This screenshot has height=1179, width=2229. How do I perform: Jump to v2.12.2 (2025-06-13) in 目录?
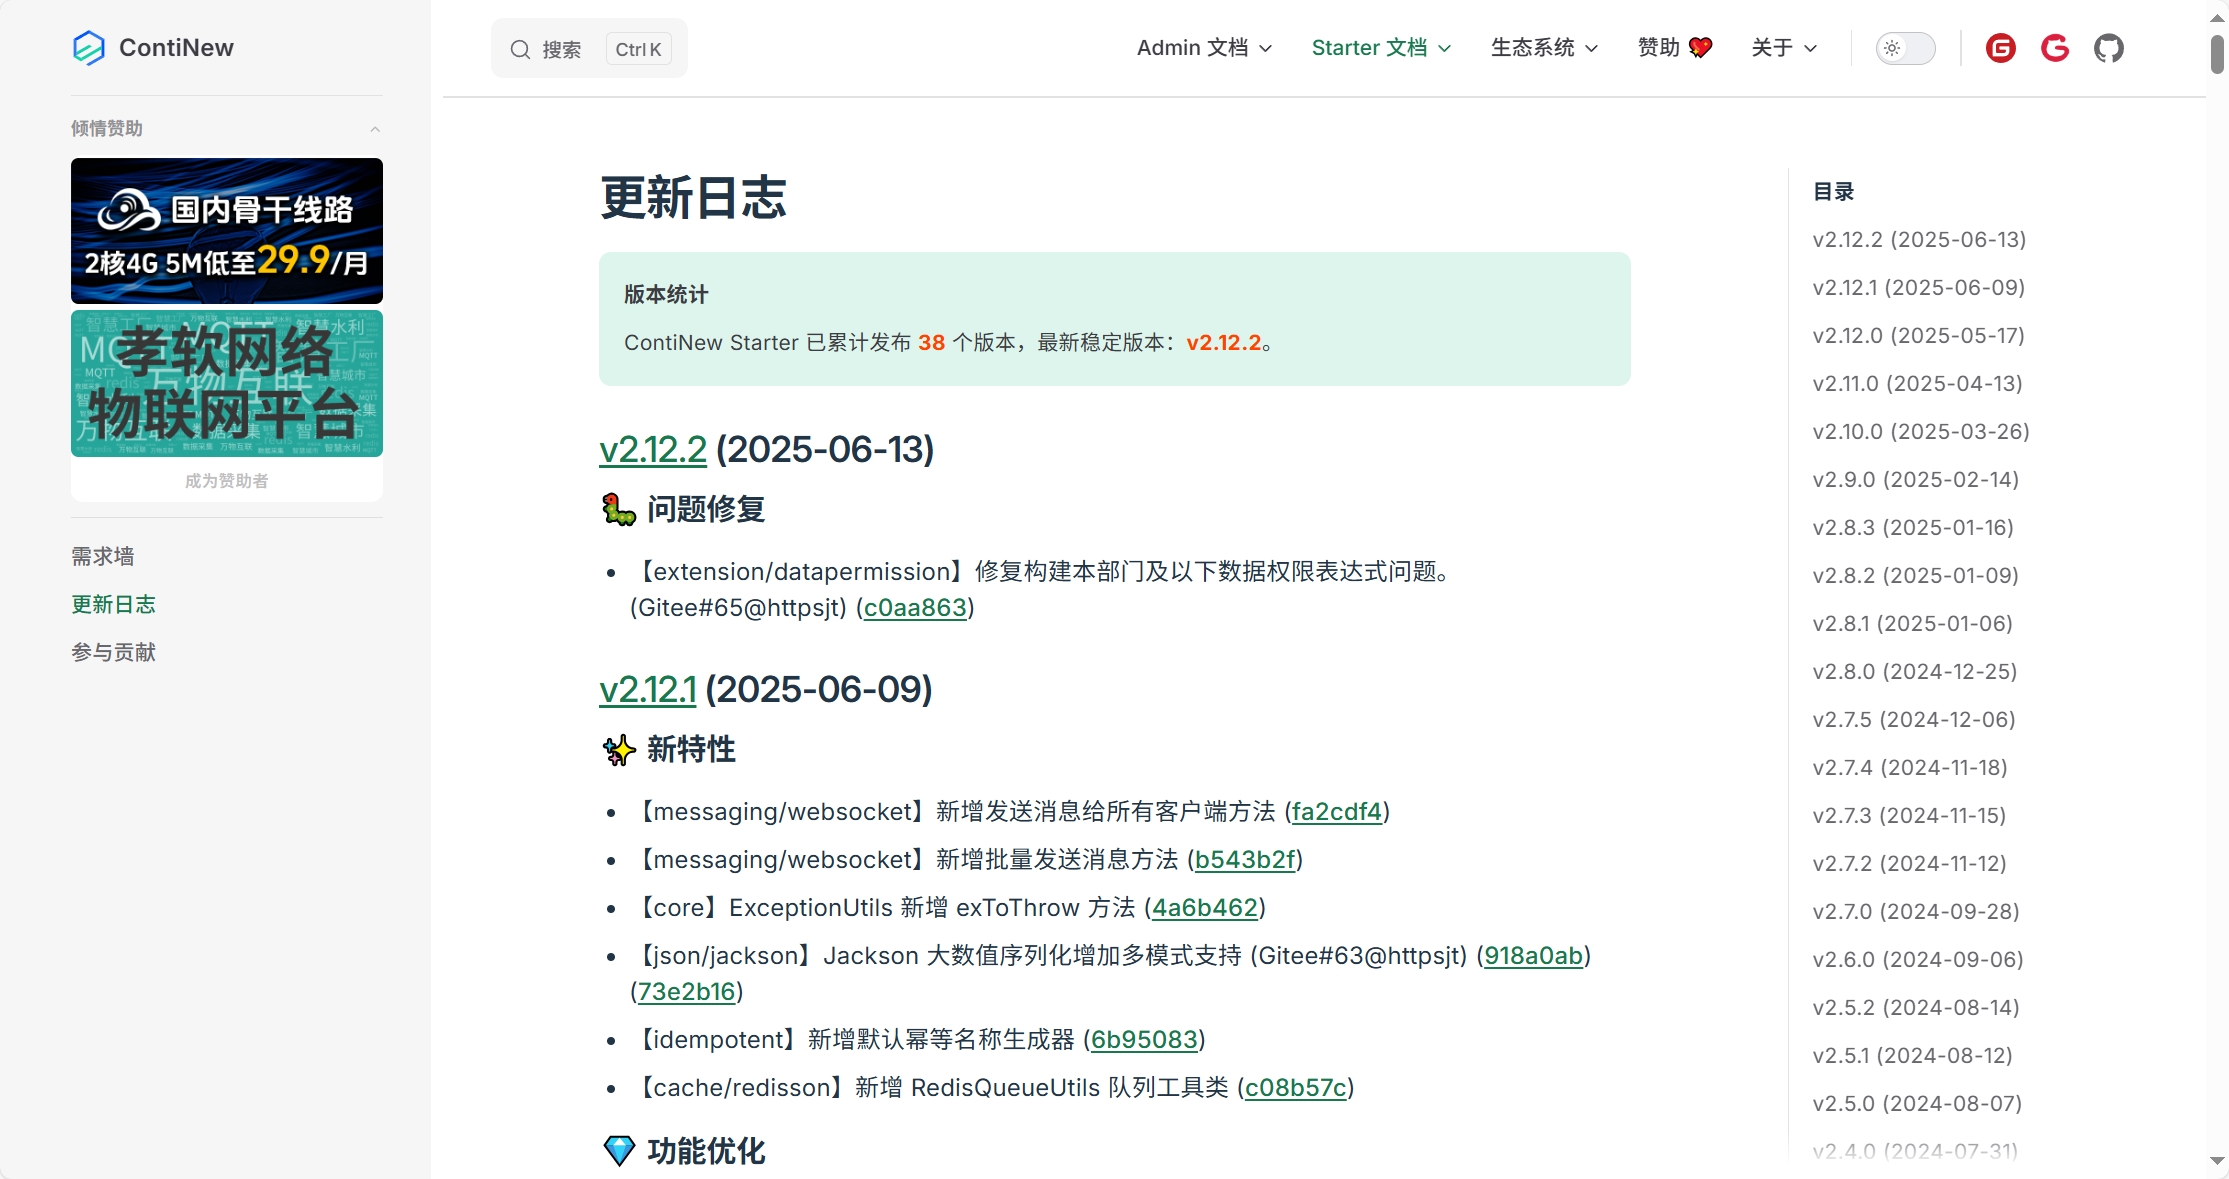pyautogui.click(x=1919, y=240)
